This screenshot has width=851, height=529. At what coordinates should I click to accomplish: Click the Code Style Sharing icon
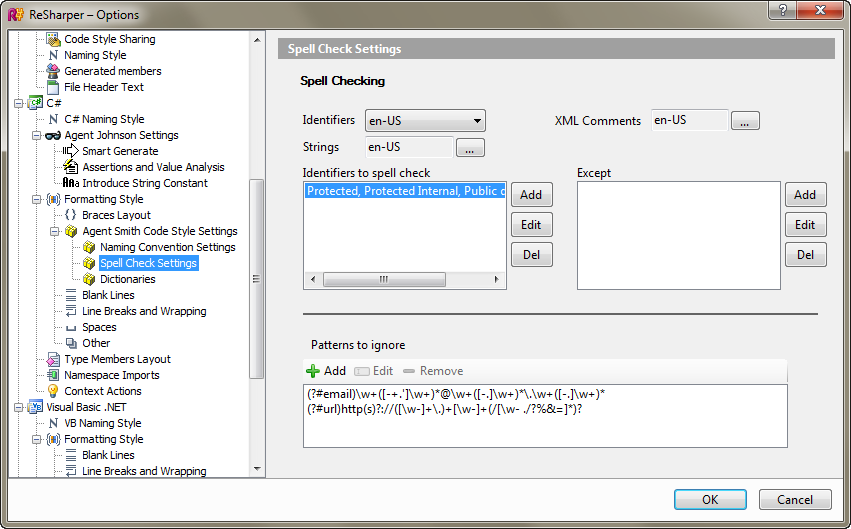click(x=53, y=39)
